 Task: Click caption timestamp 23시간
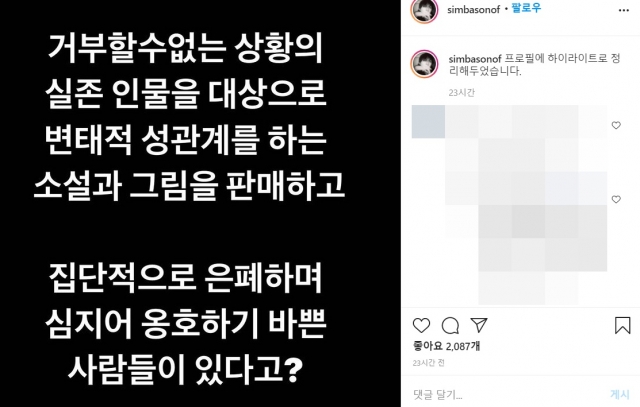[x=462, y=93]
